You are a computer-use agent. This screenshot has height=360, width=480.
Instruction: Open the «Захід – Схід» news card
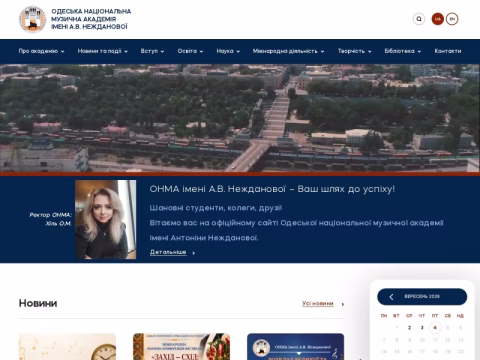coord(181,346)
